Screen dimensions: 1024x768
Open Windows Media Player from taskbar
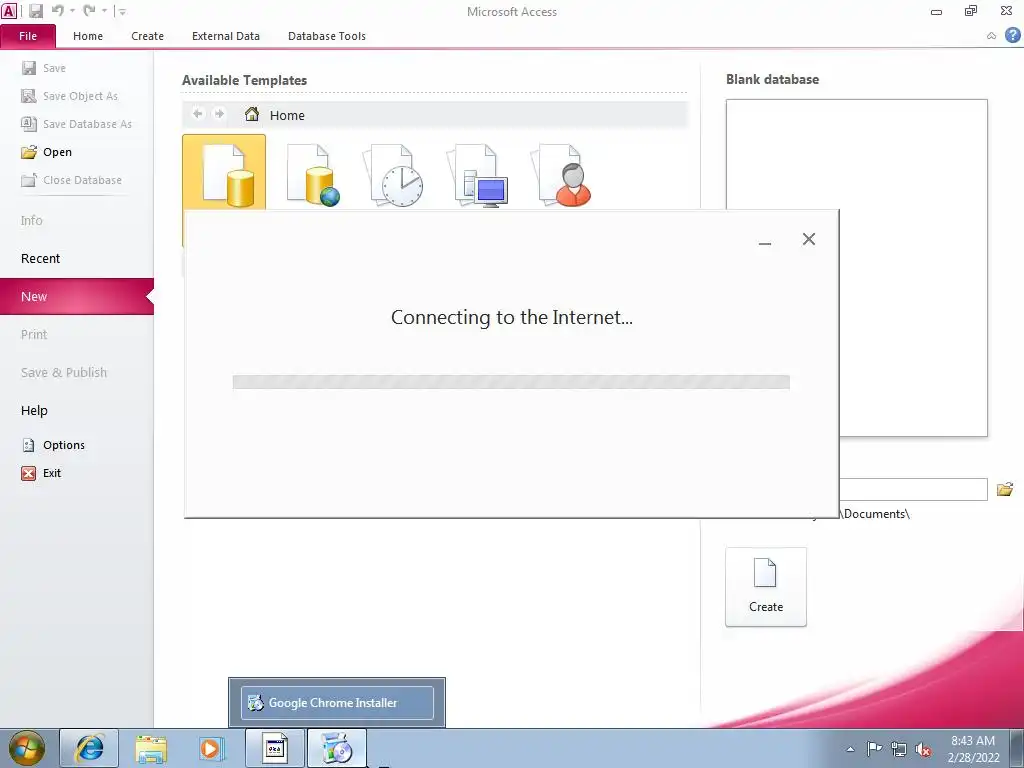211,748
